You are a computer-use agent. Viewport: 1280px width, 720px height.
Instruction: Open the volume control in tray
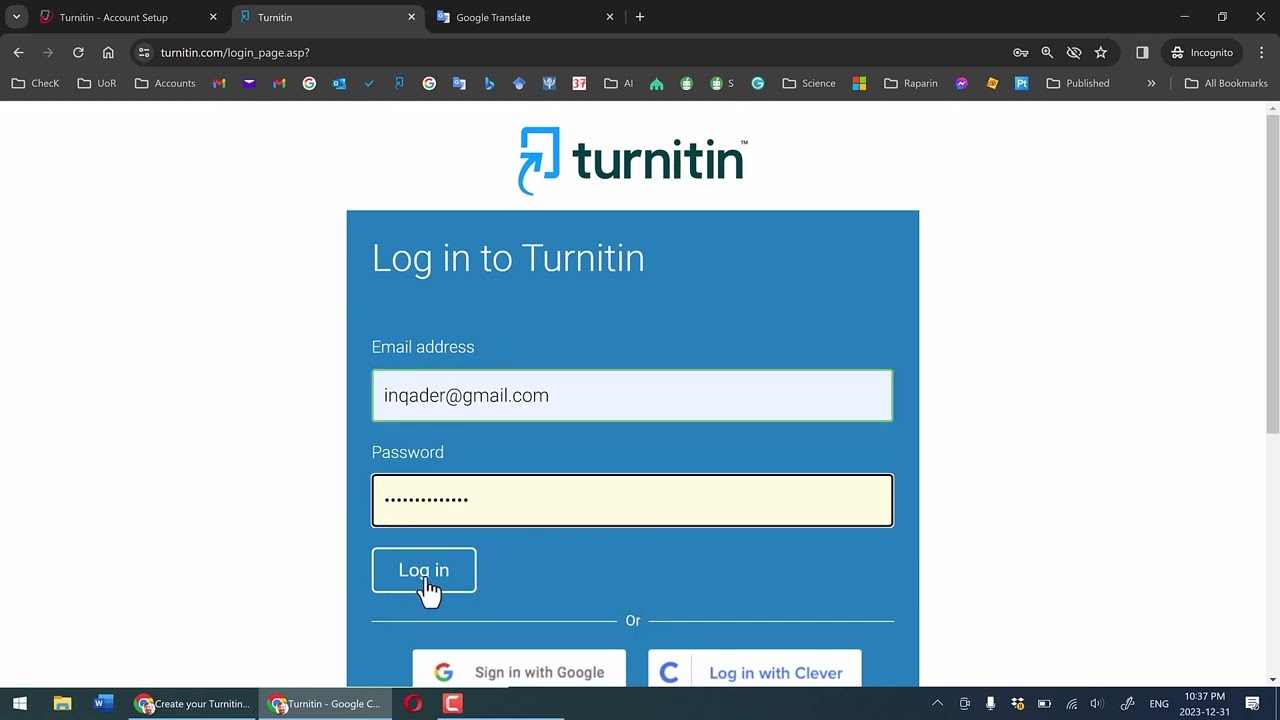1097,704
